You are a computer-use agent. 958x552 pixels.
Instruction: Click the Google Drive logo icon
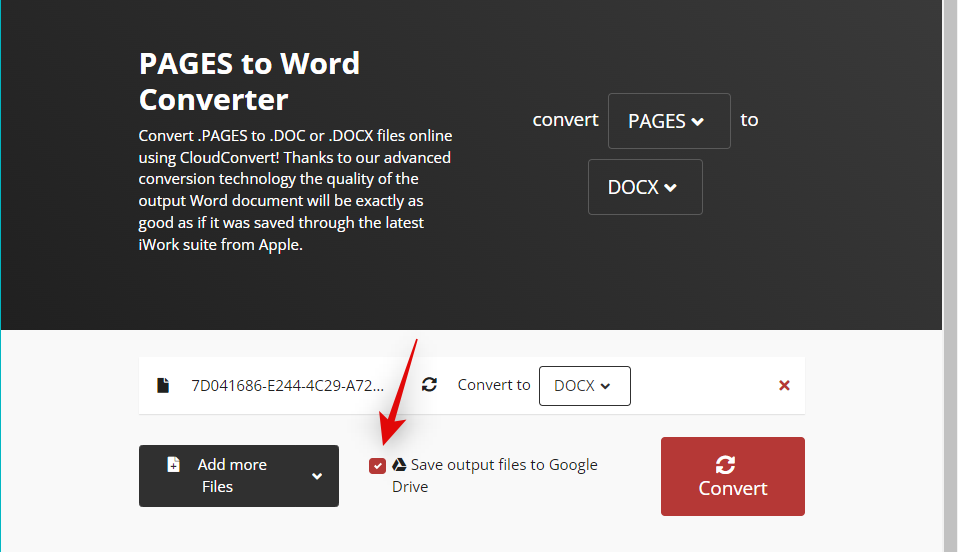click(400, 465)
